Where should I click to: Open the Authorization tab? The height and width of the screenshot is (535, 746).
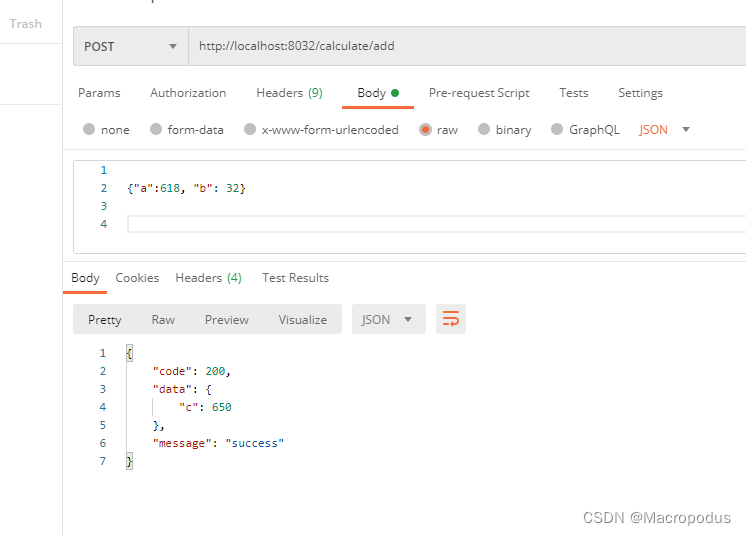pos(188,93)
